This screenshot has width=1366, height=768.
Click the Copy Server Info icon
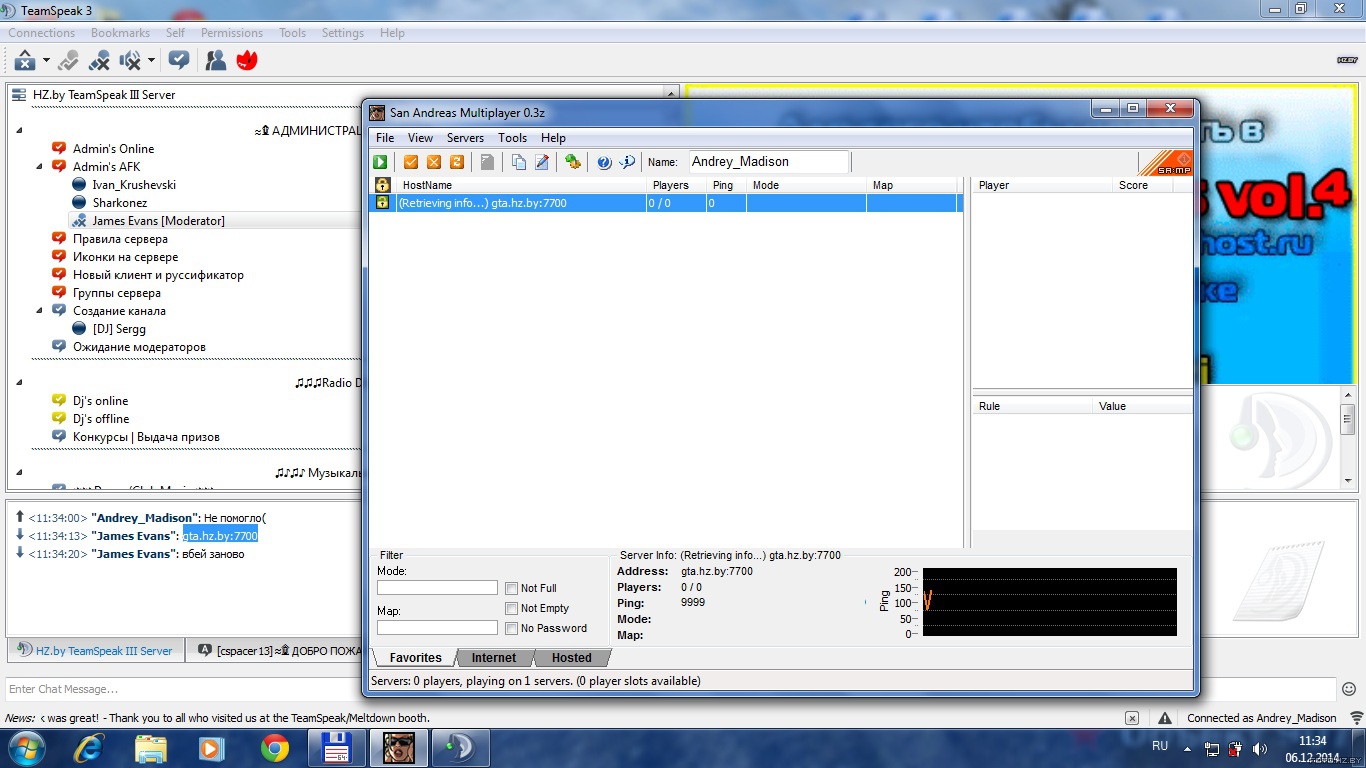[518, 162]
